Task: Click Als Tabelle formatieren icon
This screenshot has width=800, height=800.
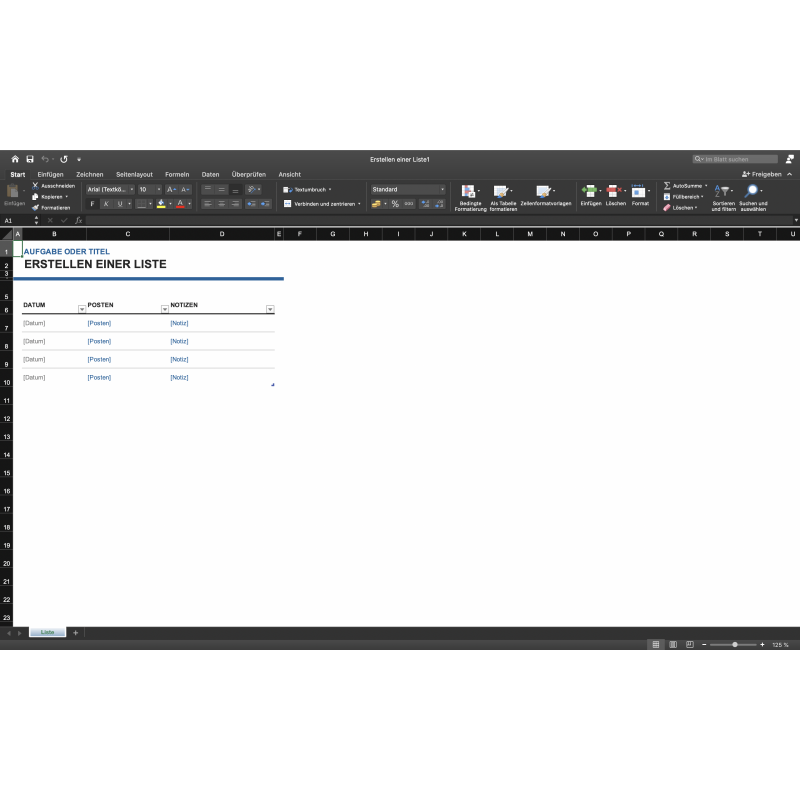Action: click(x=501, y=190)
